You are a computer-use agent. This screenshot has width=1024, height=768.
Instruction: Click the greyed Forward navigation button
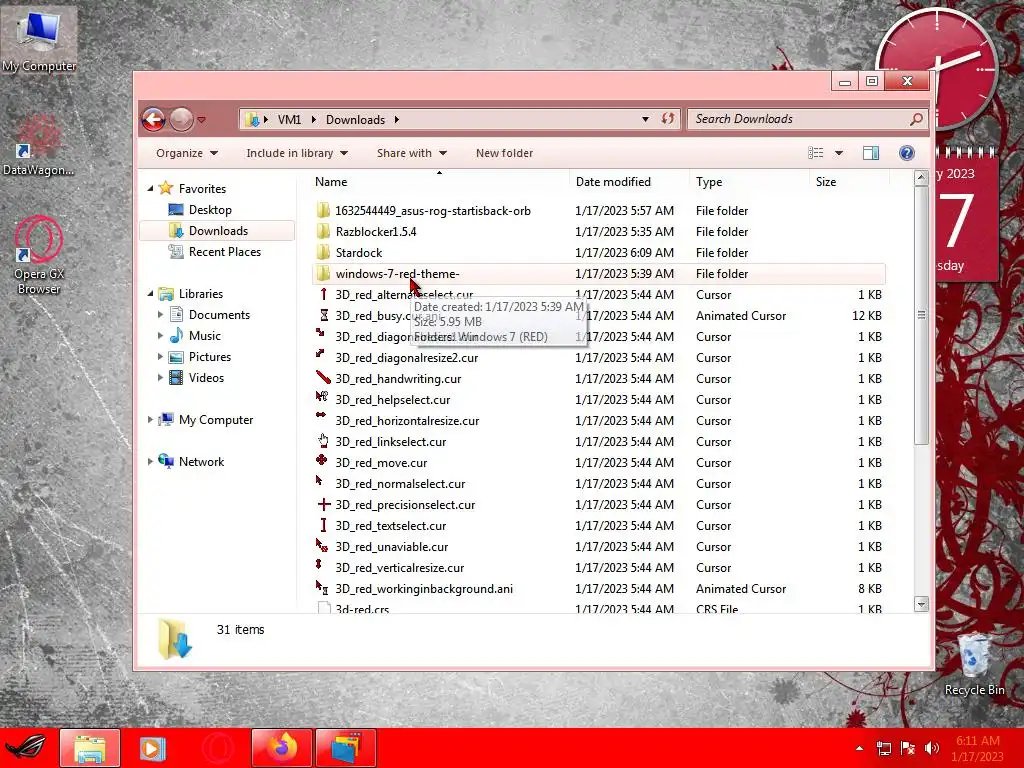[182, 120]
